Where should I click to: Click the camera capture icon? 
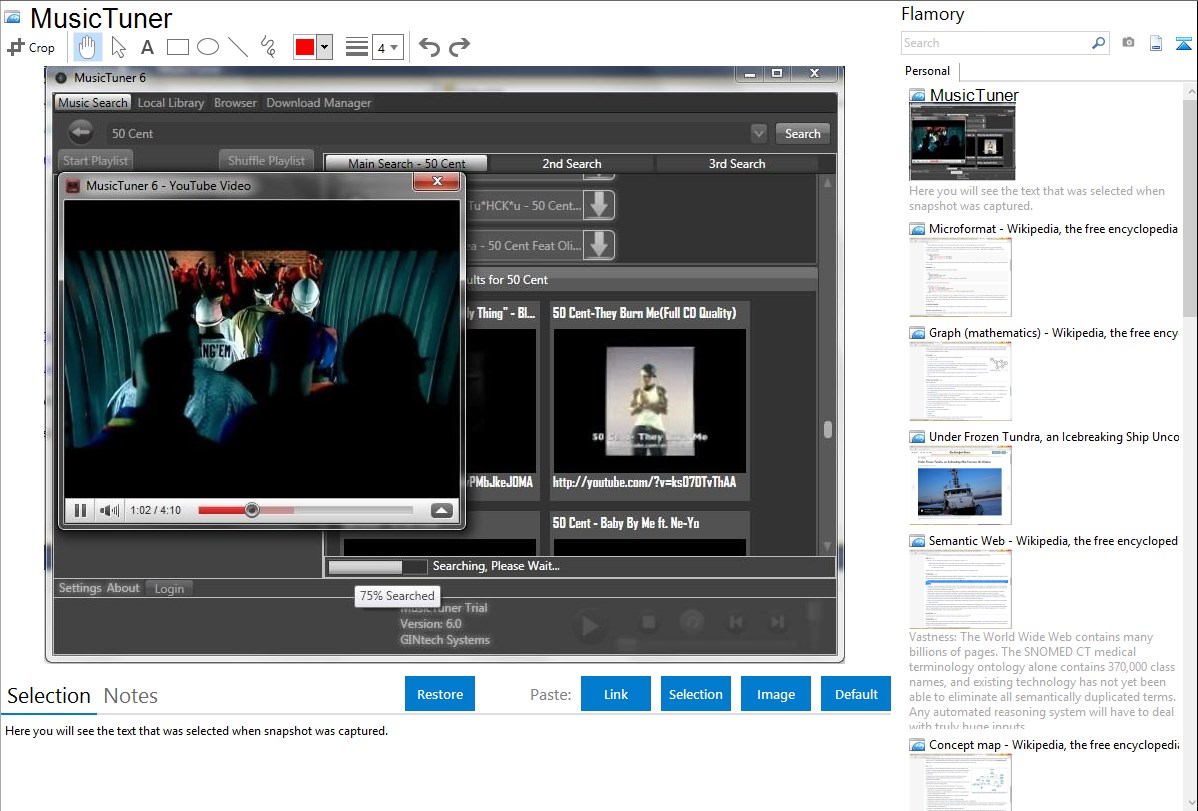[x=1128, y=43]
